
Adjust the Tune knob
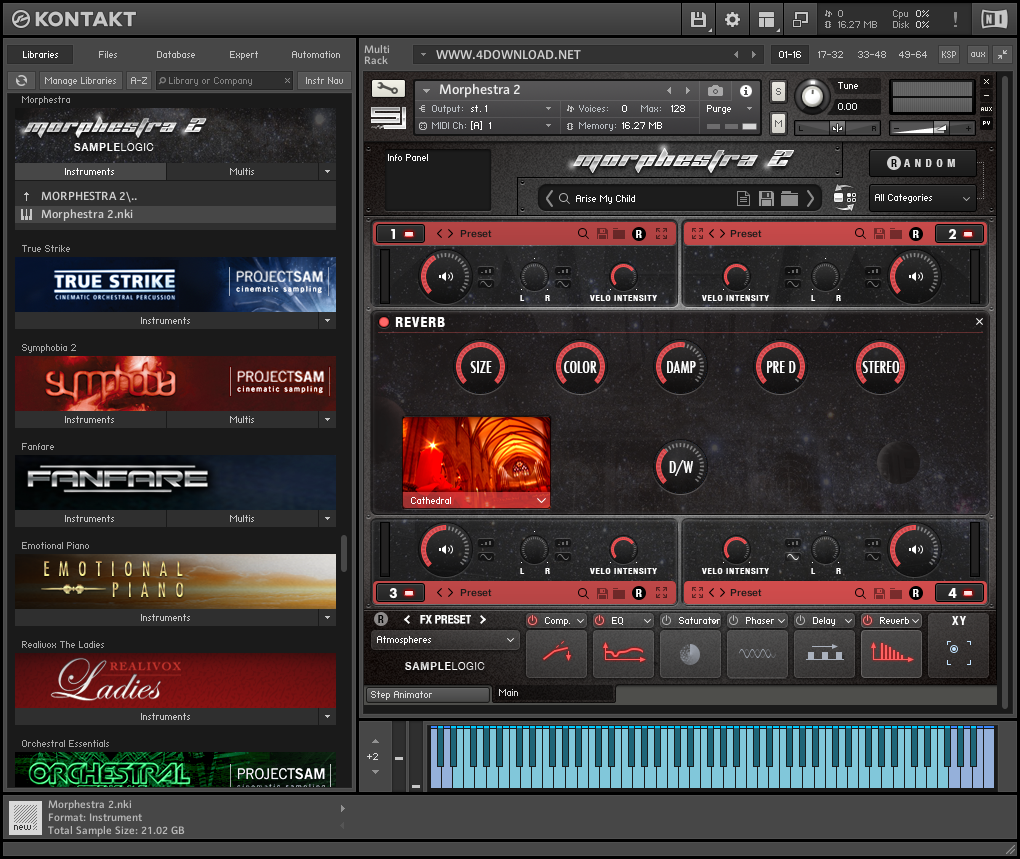(x=811, y=96)
